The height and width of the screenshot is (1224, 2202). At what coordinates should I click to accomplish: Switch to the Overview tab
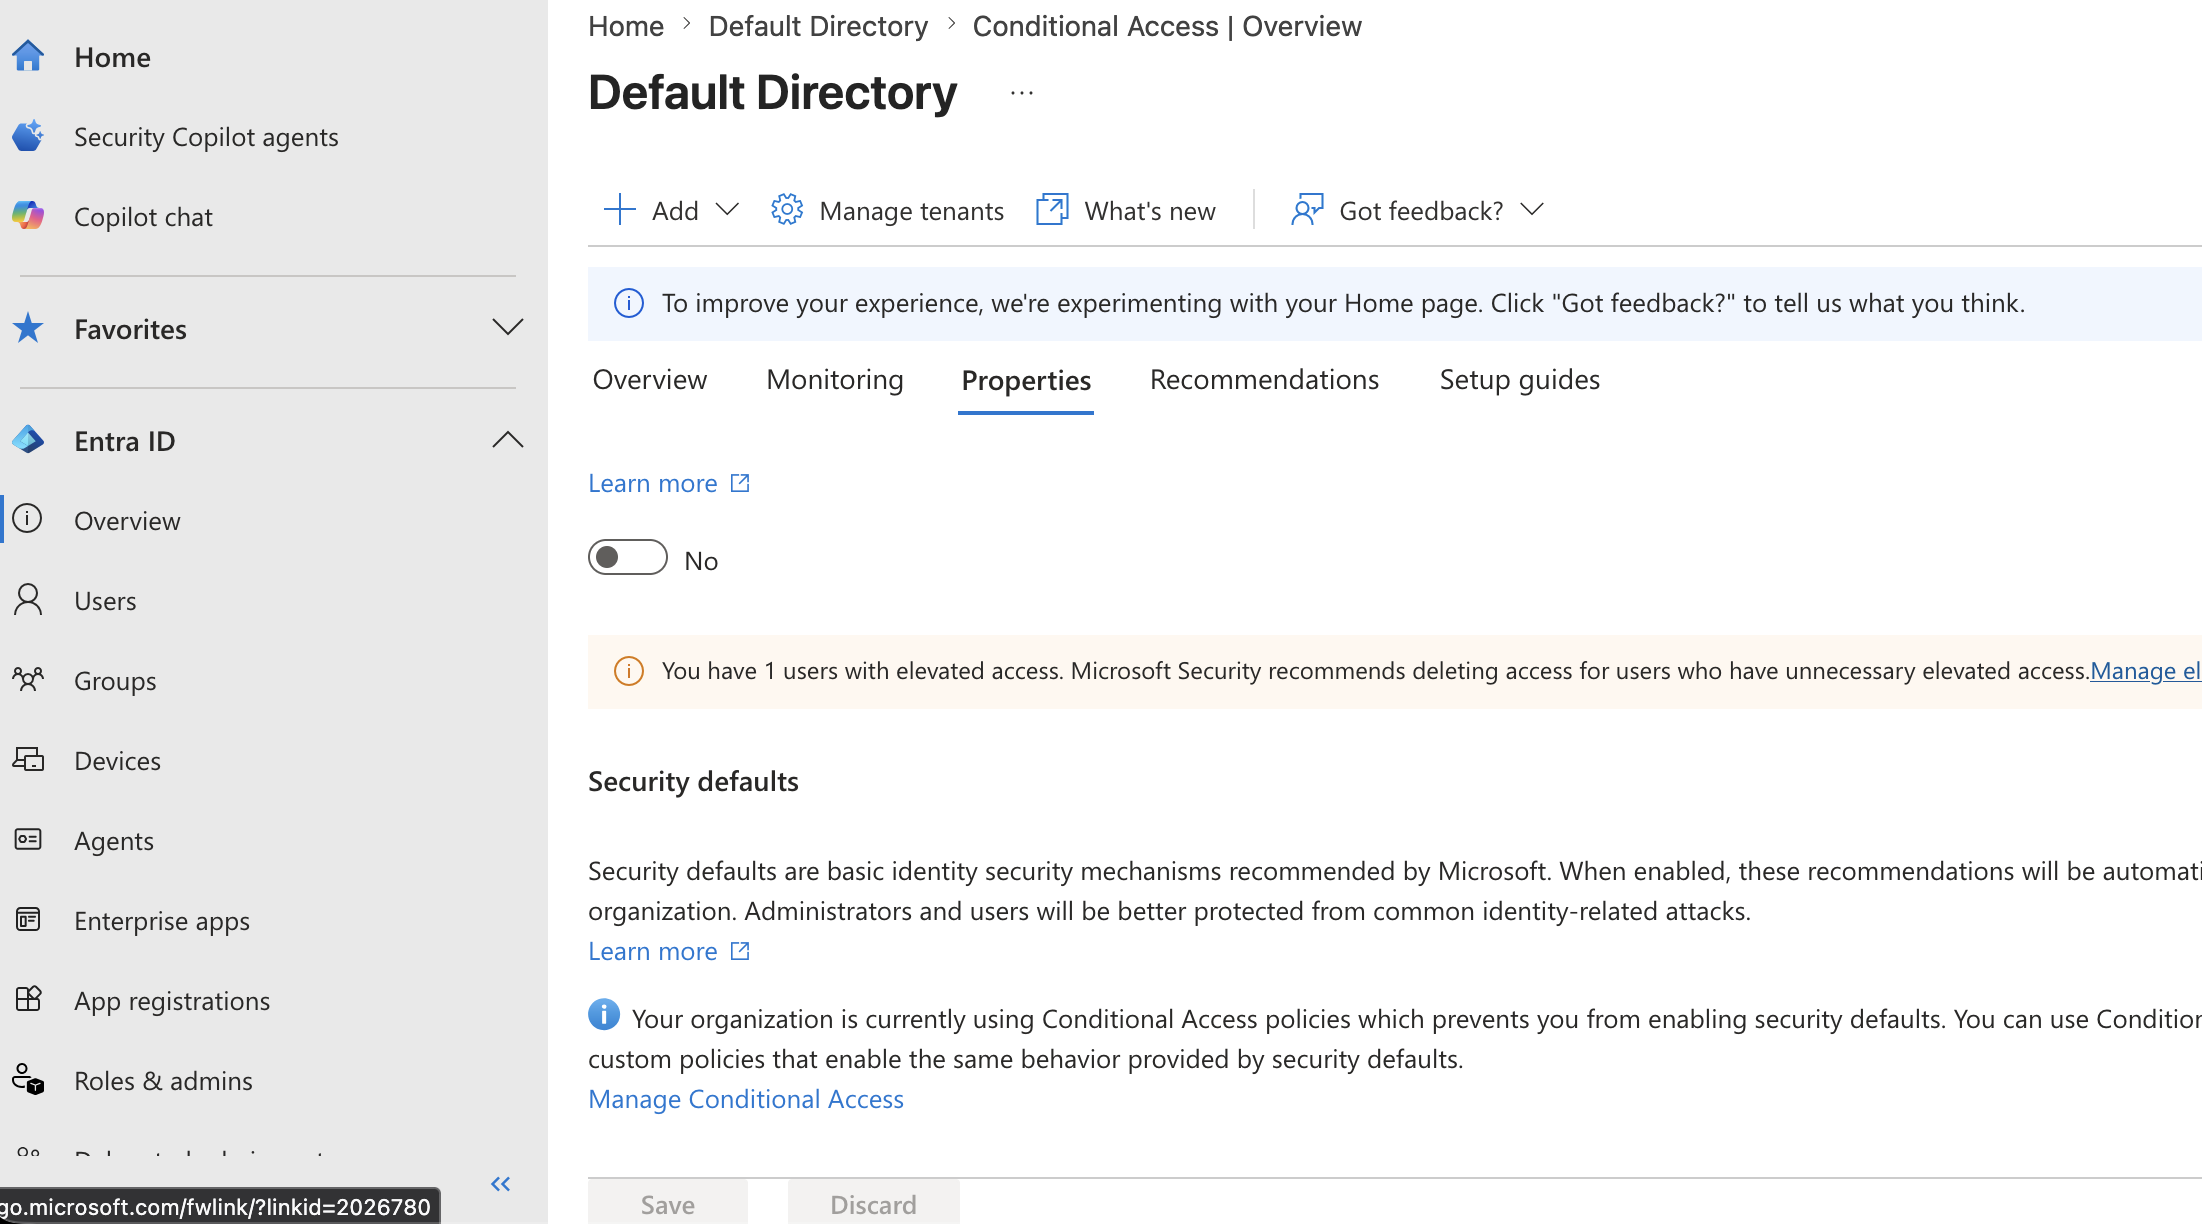(x=650, y=380)
